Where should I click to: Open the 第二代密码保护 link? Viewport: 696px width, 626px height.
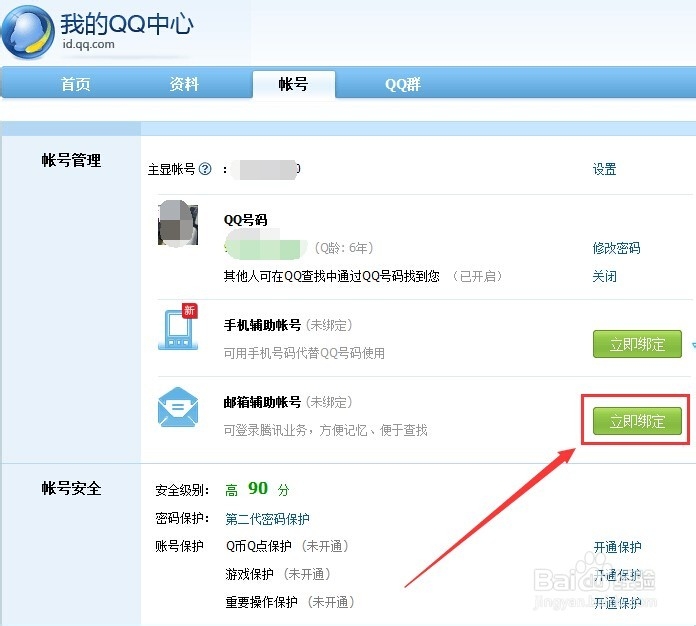[267, 519]
